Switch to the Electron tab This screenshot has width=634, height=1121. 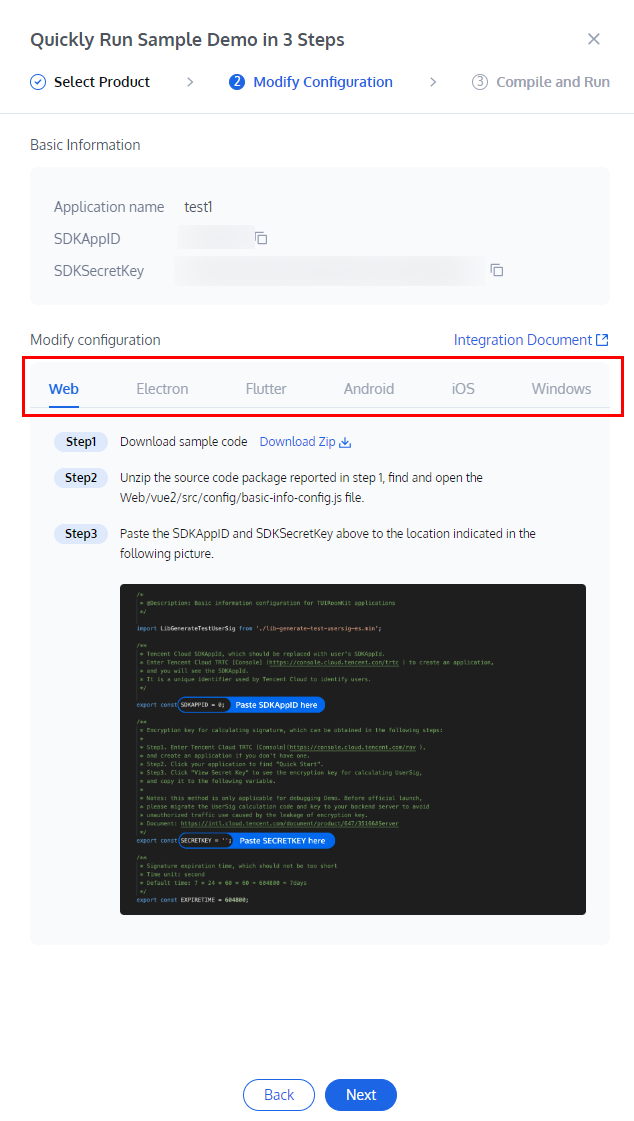pos(162,389)
